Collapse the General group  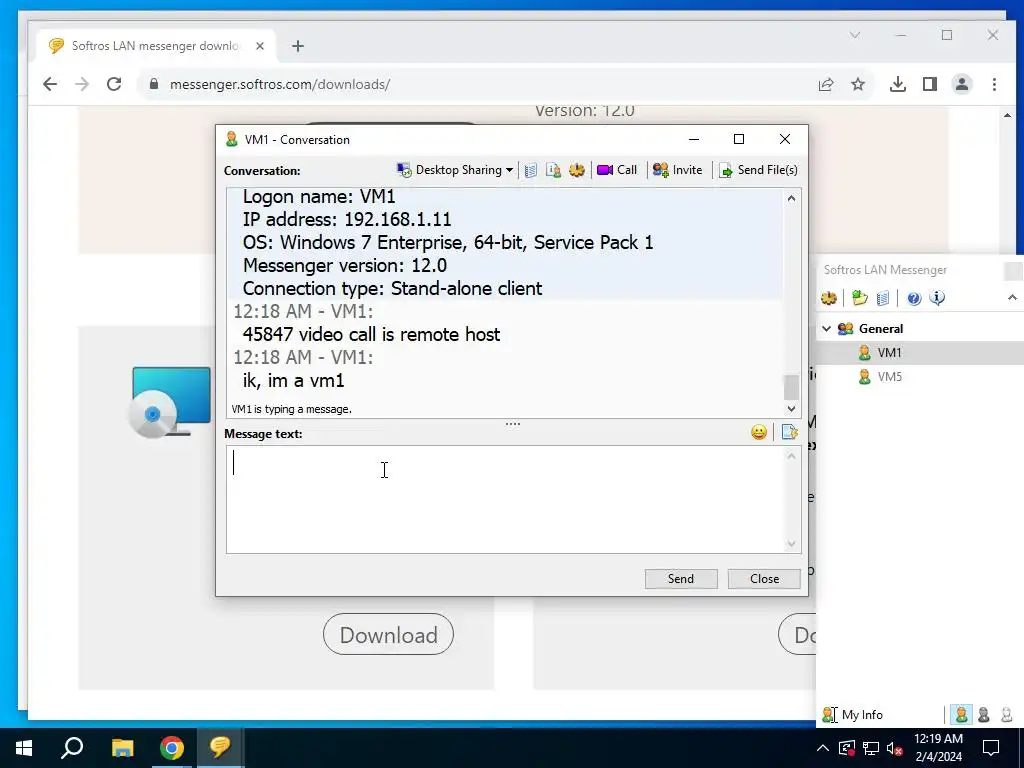(x=826, y=329)
